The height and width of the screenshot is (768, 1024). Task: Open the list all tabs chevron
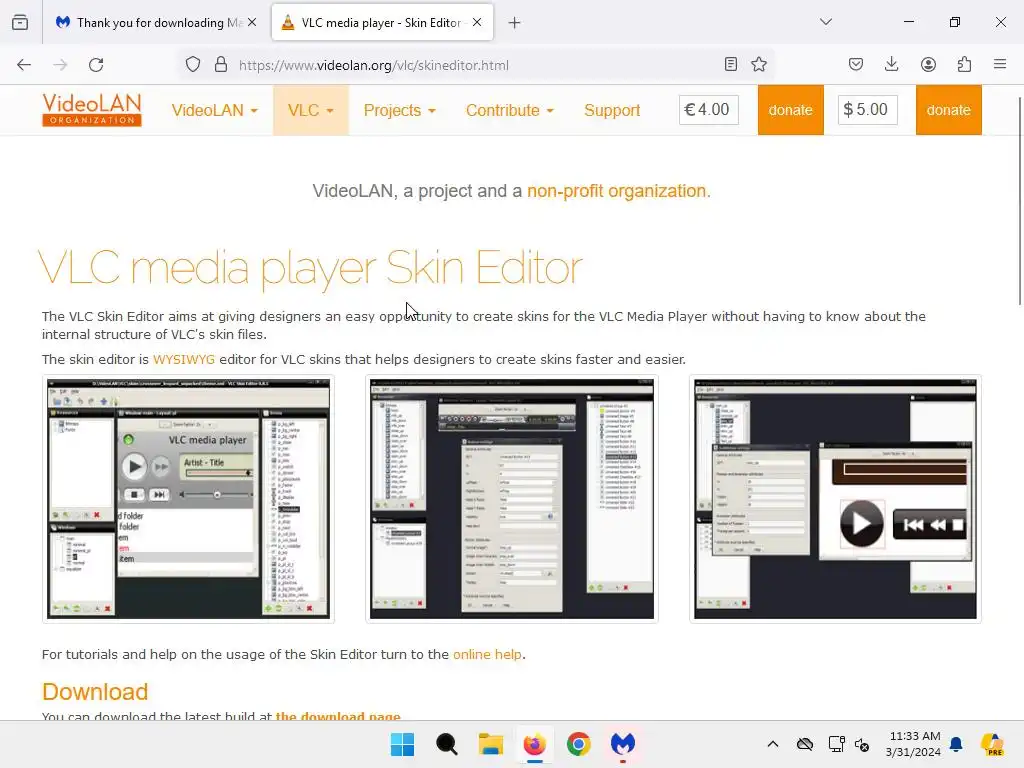coord(826,22)
